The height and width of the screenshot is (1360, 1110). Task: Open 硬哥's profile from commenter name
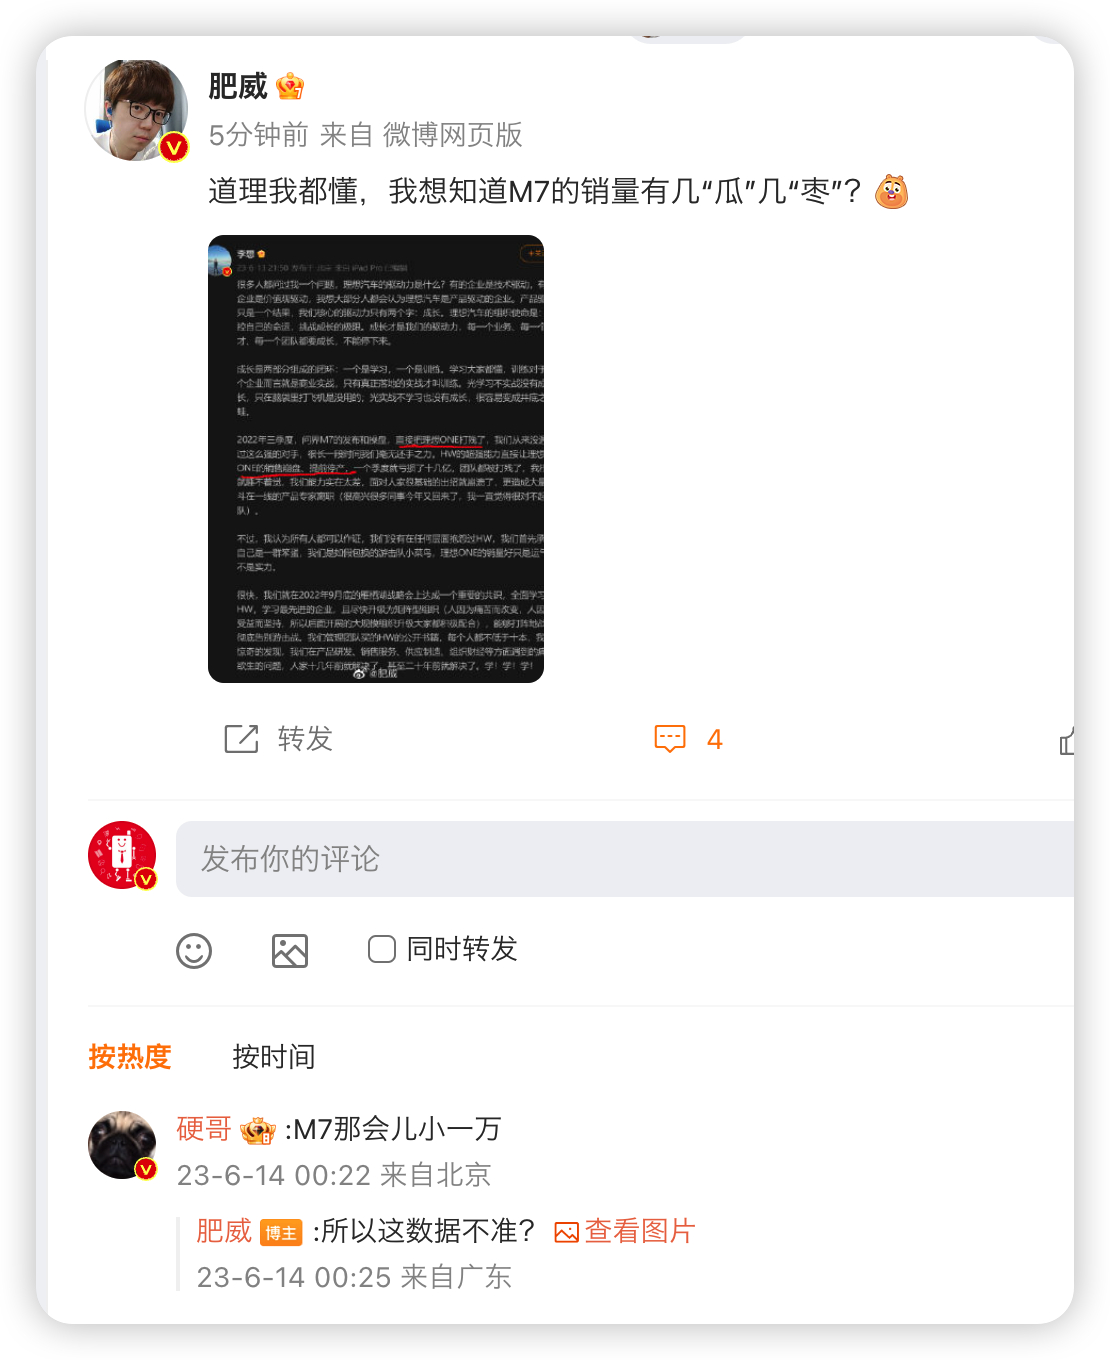(204, 1129)
